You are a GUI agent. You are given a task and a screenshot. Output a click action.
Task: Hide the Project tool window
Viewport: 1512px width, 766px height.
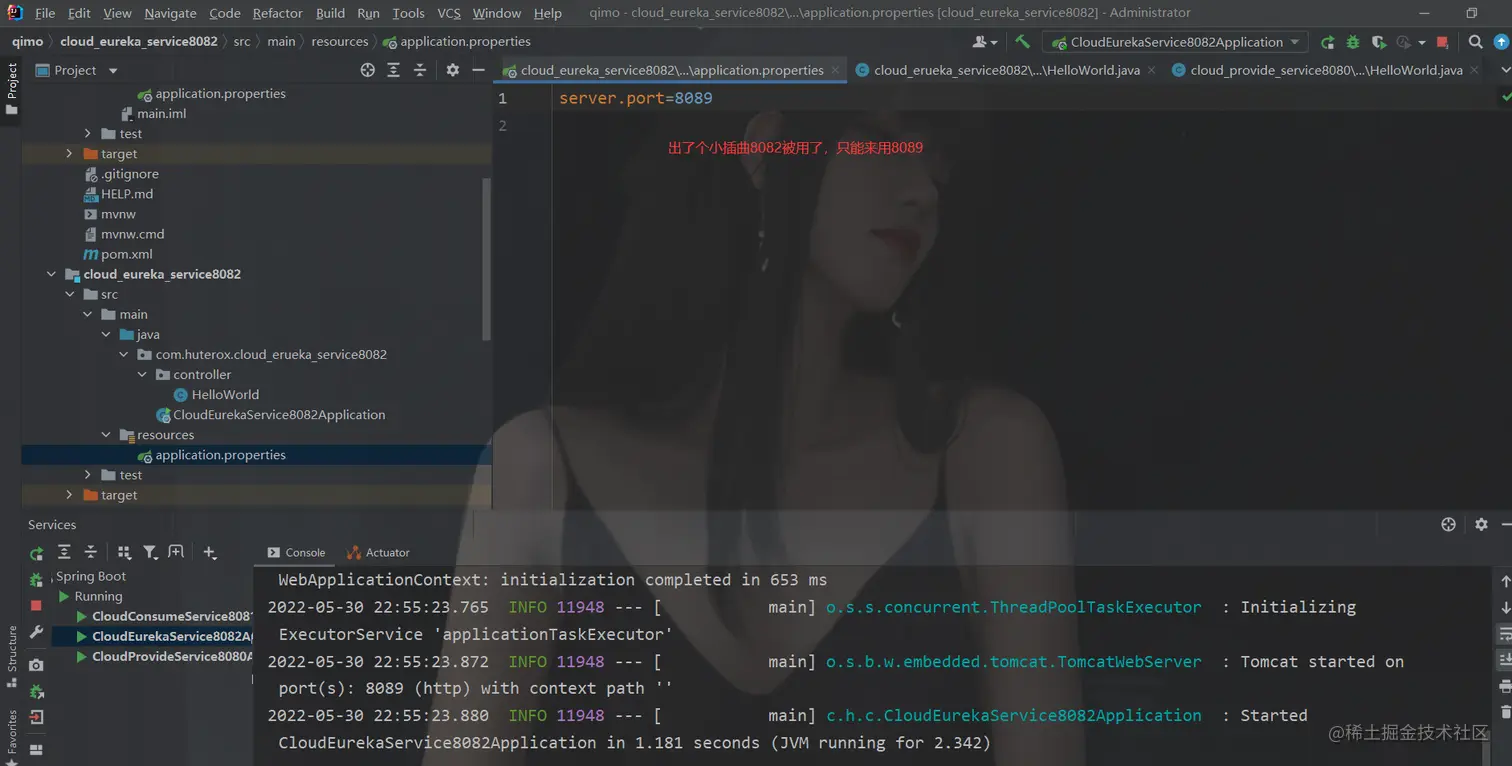pyautogui.click(x=479, y=70)
